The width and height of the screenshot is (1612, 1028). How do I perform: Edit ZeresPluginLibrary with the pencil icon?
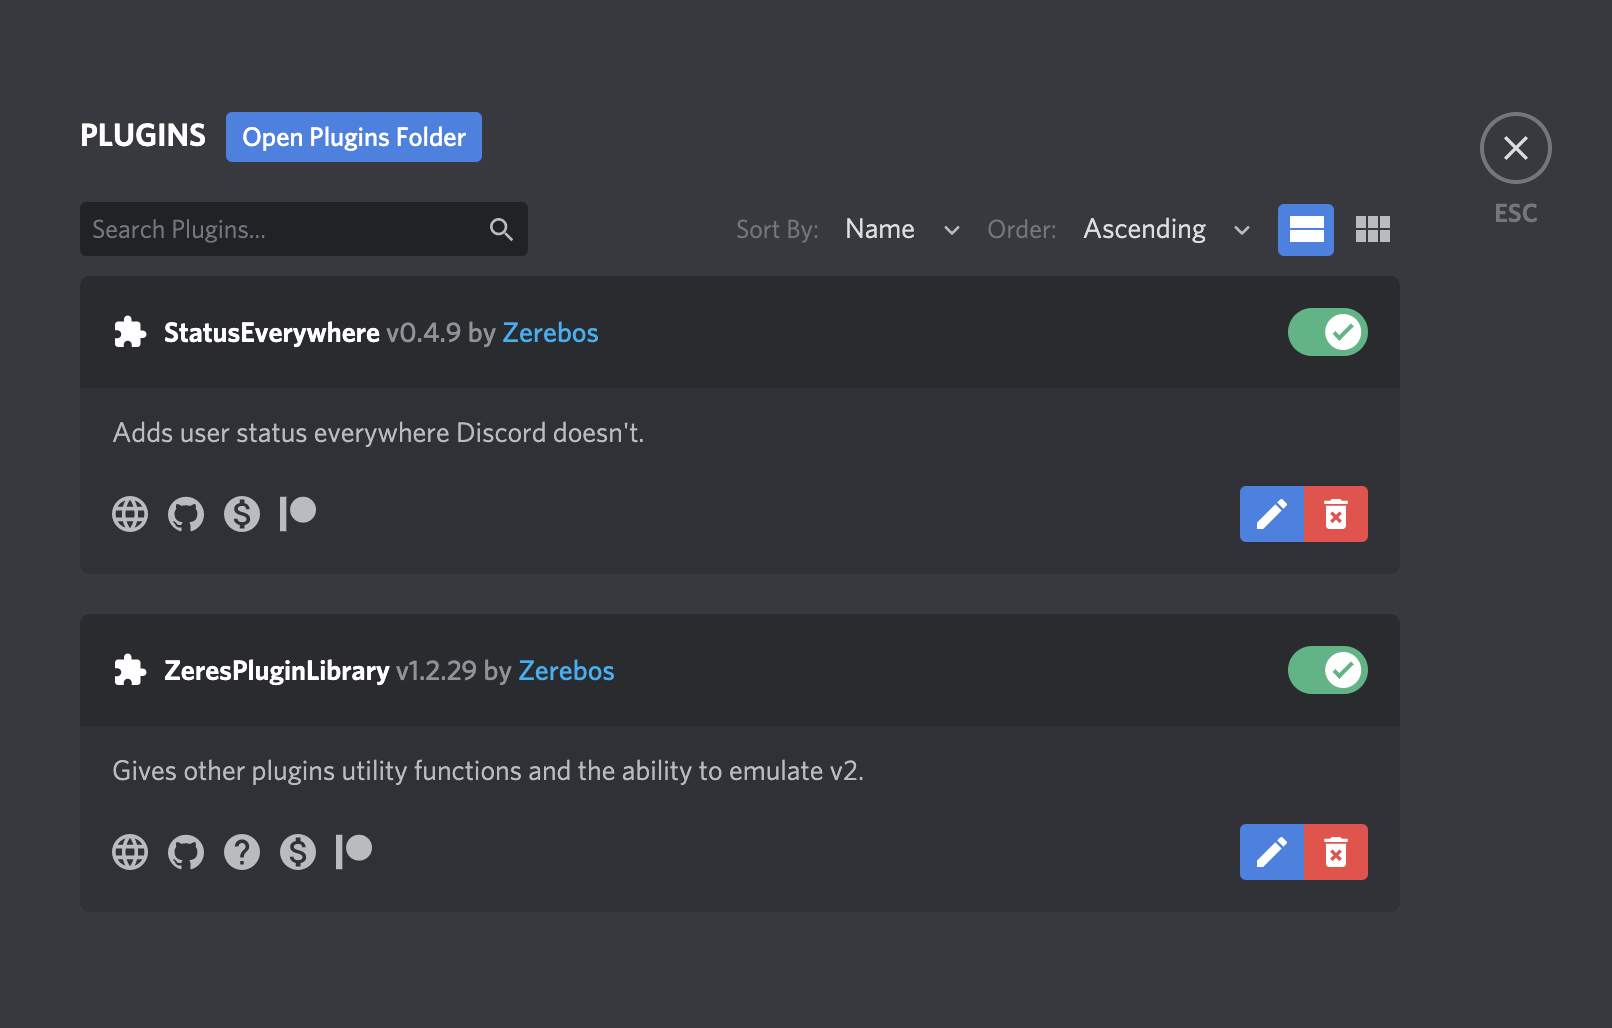(x=1271, y=851)
